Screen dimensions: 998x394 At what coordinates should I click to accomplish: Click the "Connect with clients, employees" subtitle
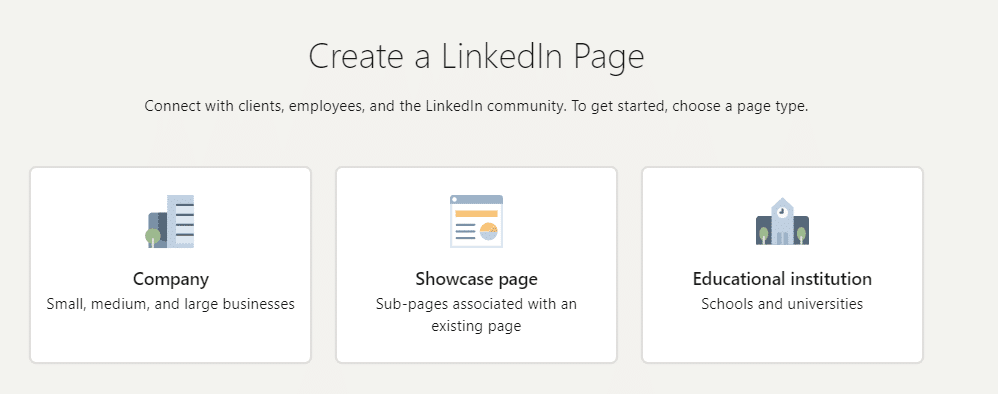(x=476, y=106)
